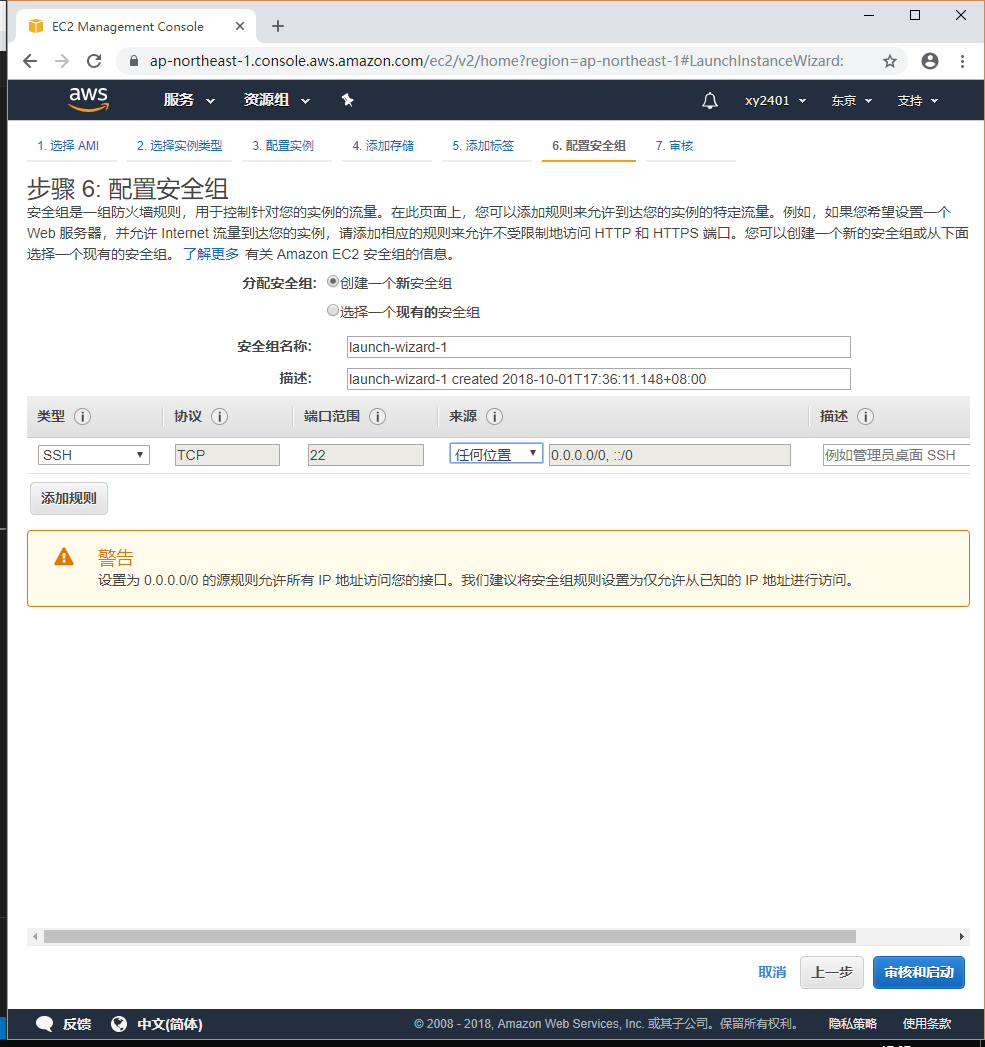Click the feedback speech bubble icon
Screen dimensions: 985x1047
[x=45, y=1024]
